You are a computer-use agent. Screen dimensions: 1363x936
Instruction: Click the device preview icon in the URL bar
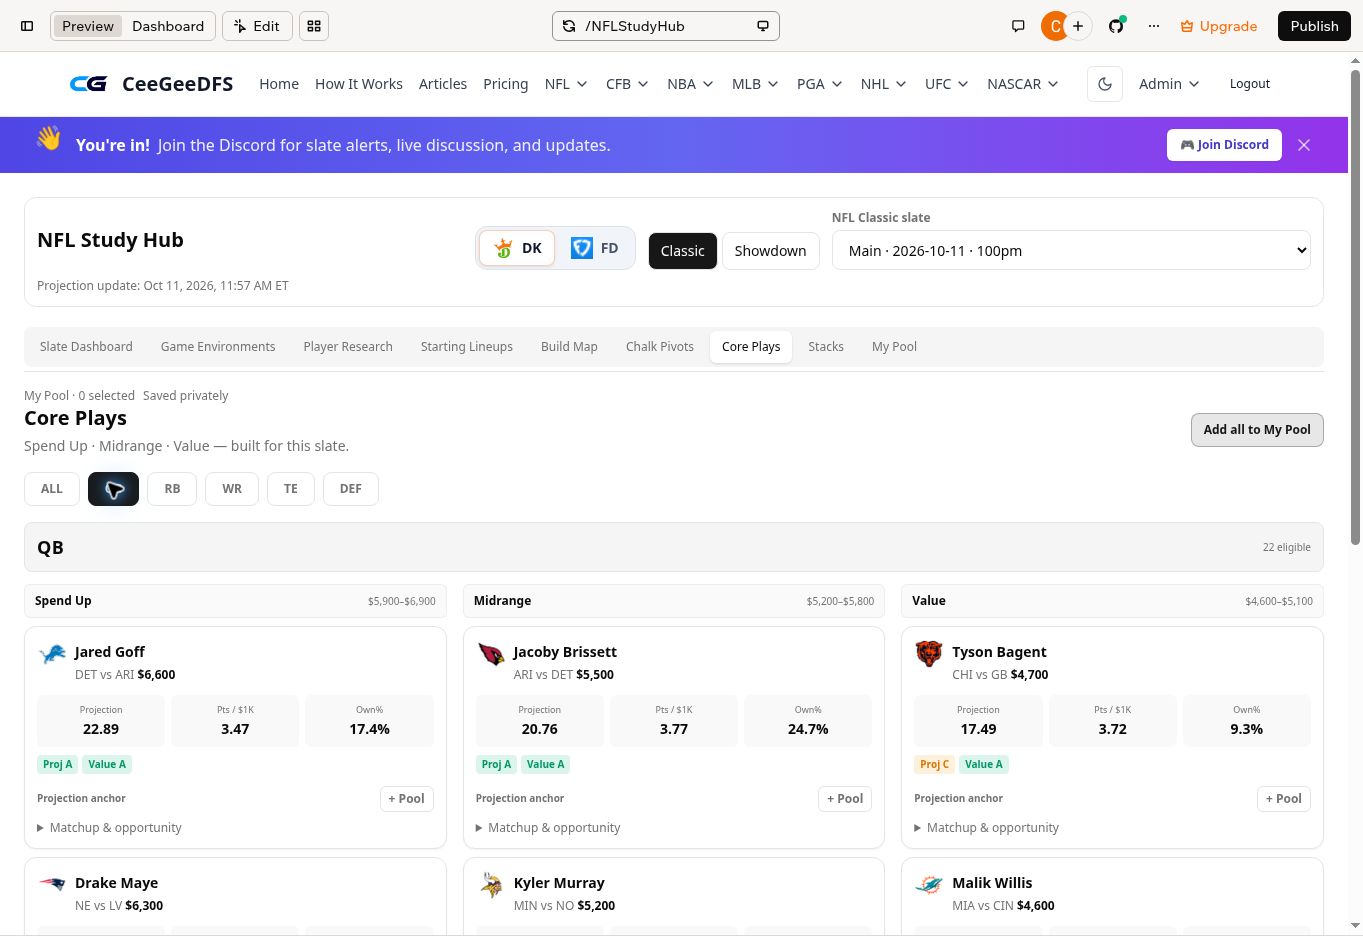tap(763, 26)
